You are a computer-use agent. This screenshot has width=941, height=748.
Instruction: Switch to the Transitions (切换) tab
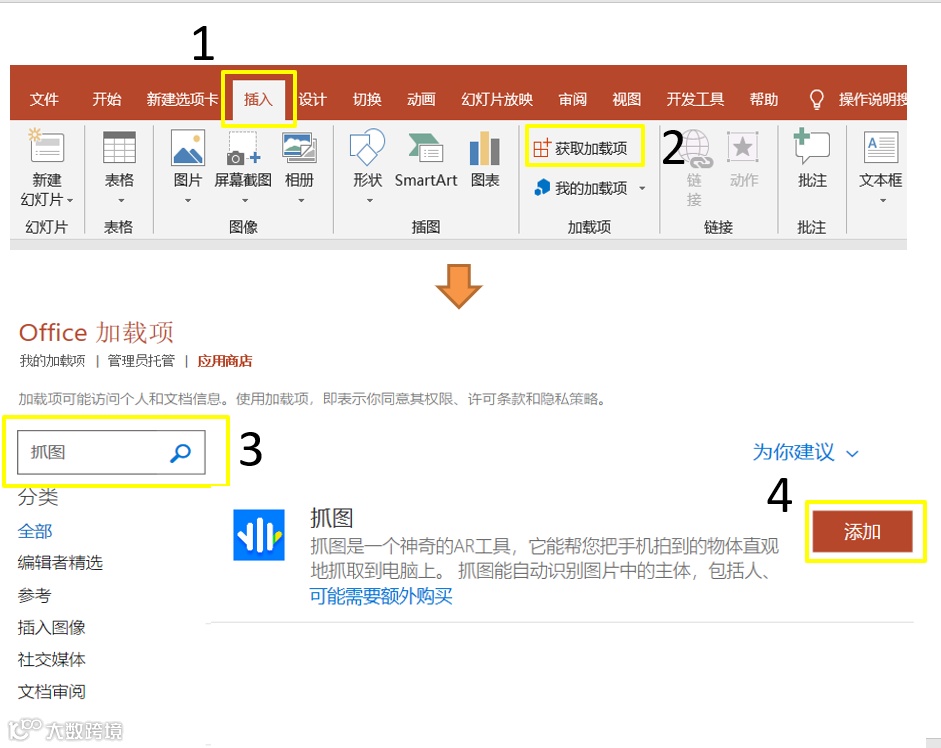(x=367, y=99)
